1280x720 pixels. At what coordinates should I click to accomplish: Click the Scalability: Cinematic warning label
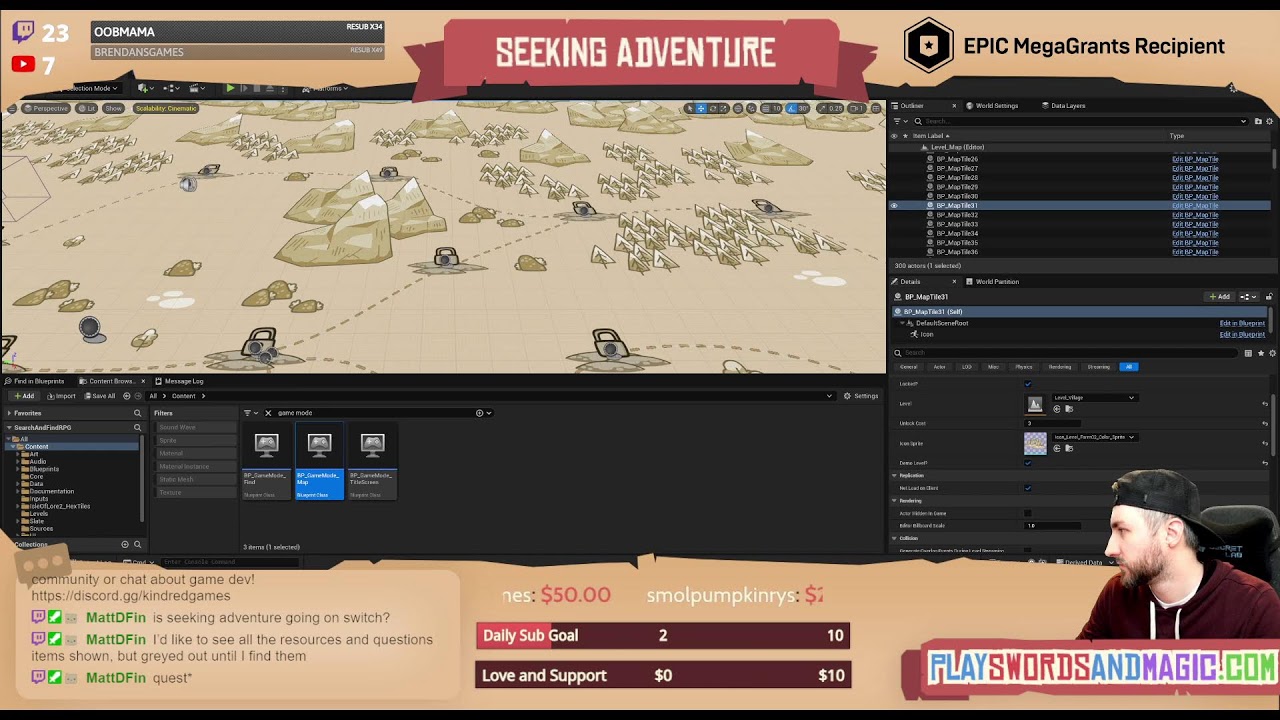166,108
